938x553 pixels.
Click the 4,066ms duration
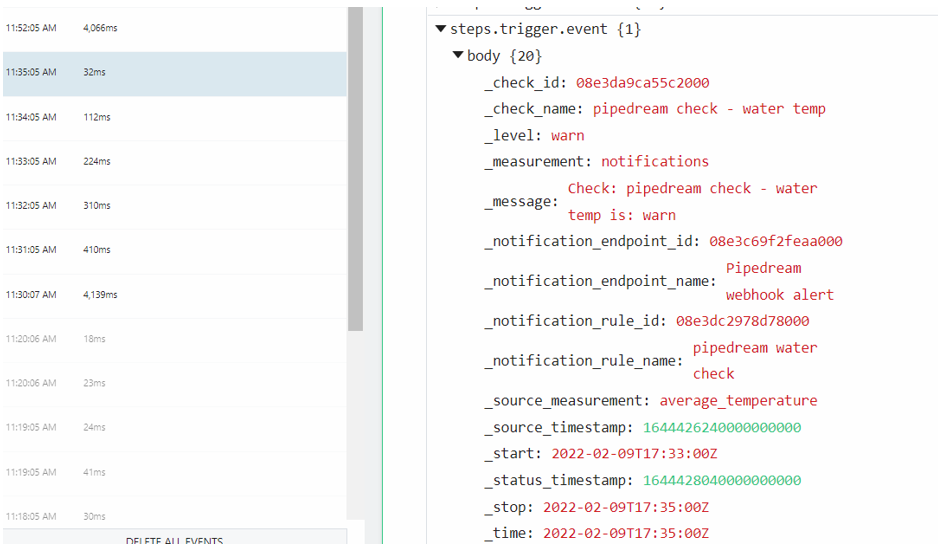point(100,28)
